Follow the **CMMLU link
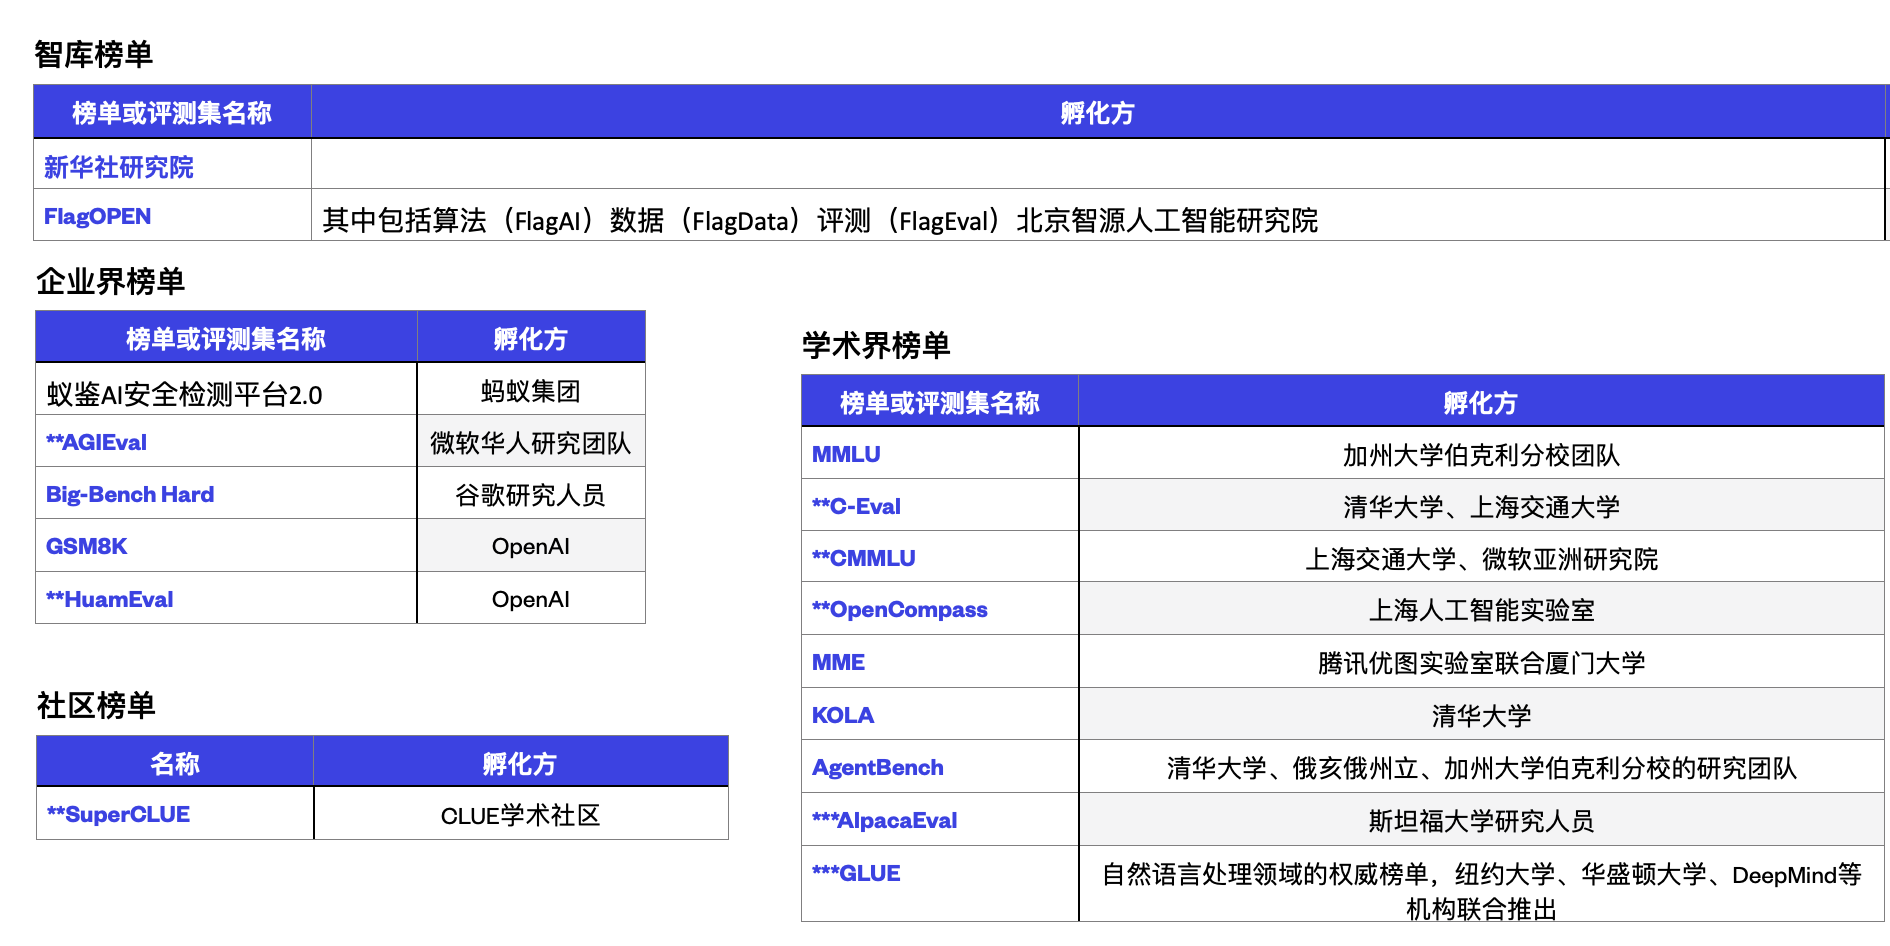Image resolution: width=1890 pixels, height=946 pixels. pos(864,558)
